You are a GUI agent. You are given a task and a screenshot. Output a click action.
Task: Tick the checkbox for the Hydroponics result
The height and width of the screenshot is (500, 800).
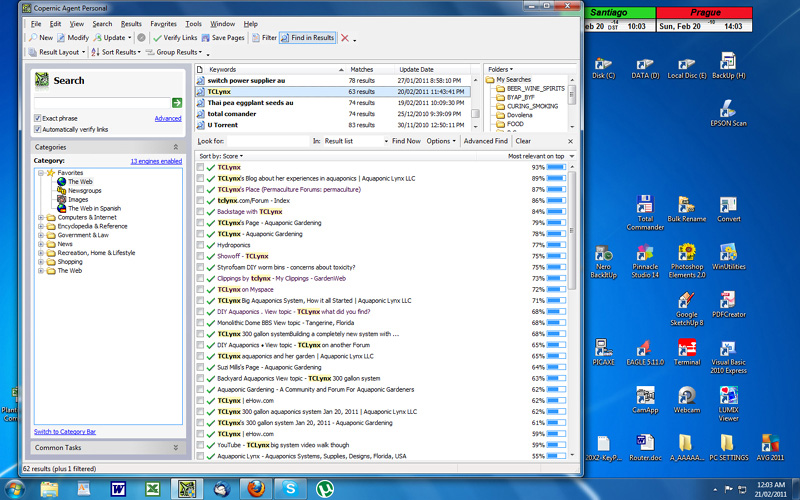point(201,245)
